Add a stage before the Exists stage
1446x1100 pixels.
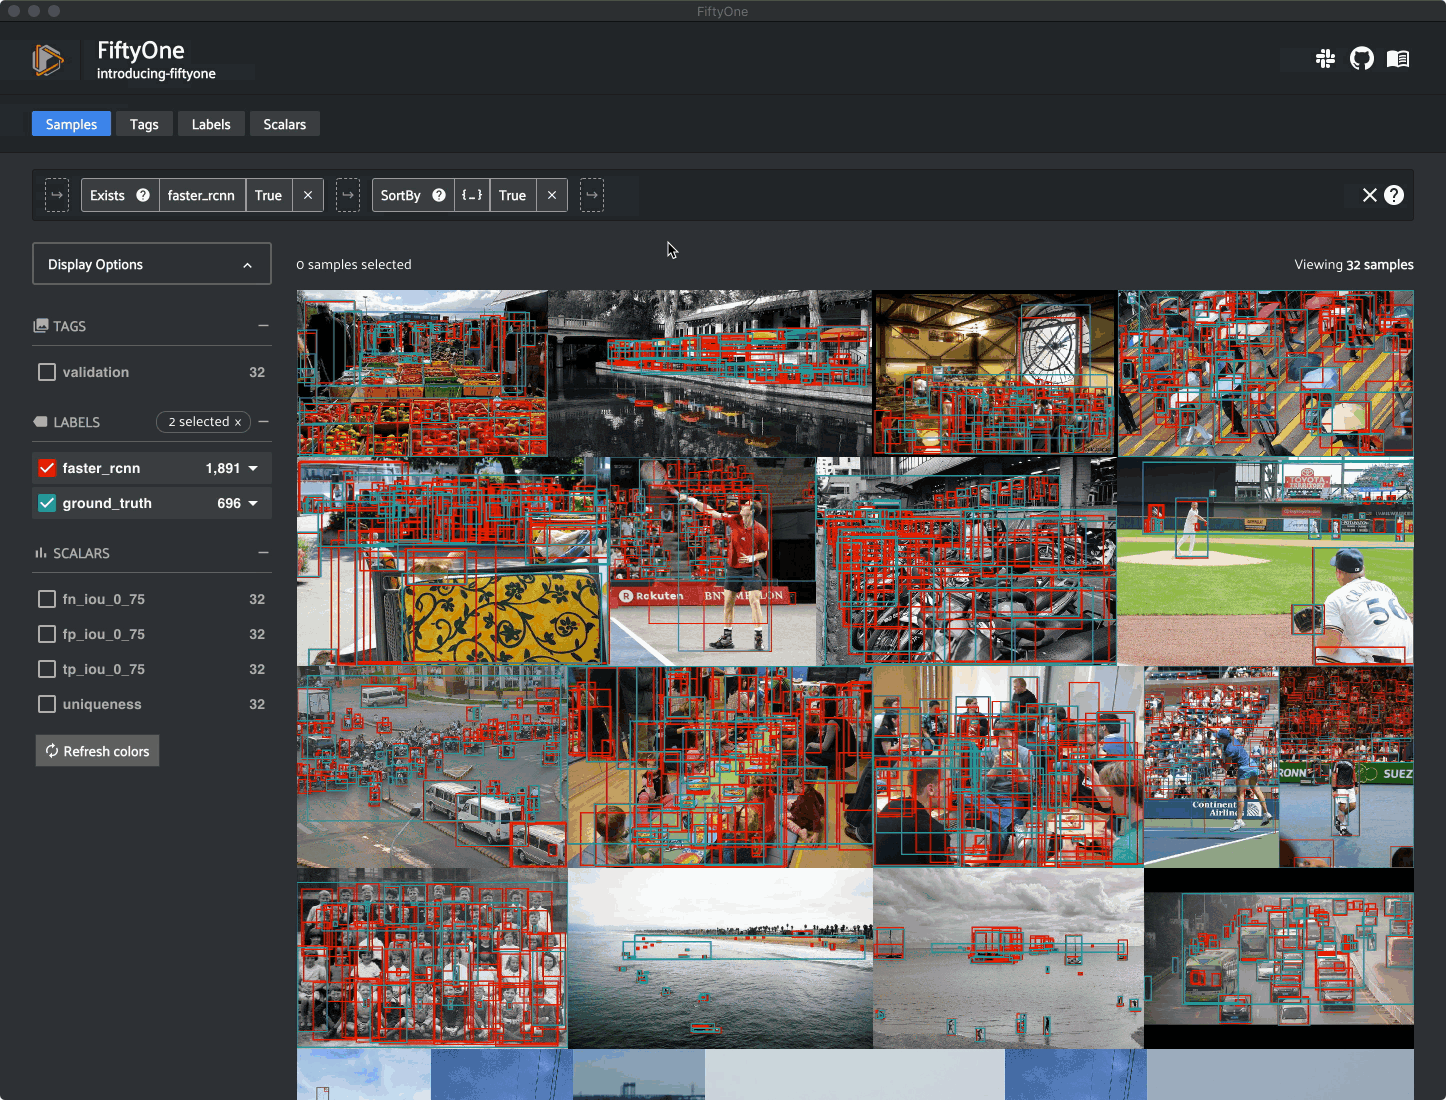(57, 195)
